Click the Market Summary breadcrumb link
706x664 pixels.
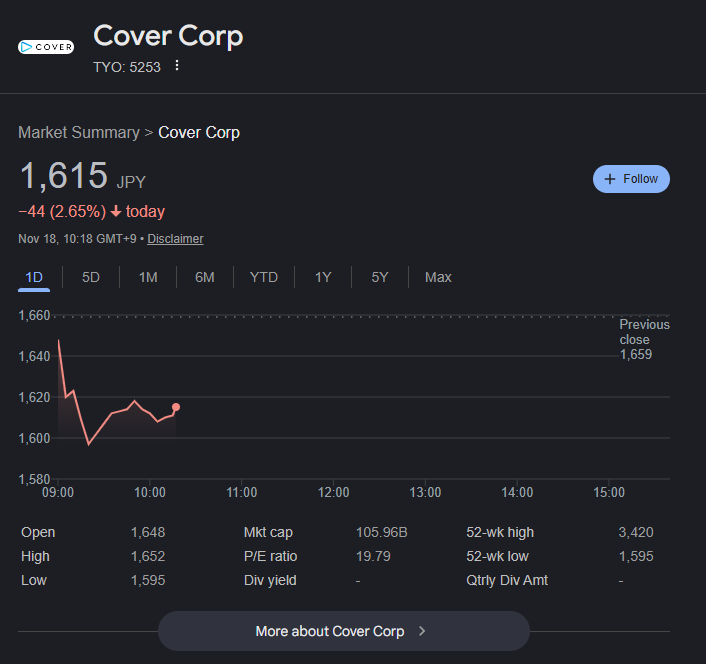78,132
